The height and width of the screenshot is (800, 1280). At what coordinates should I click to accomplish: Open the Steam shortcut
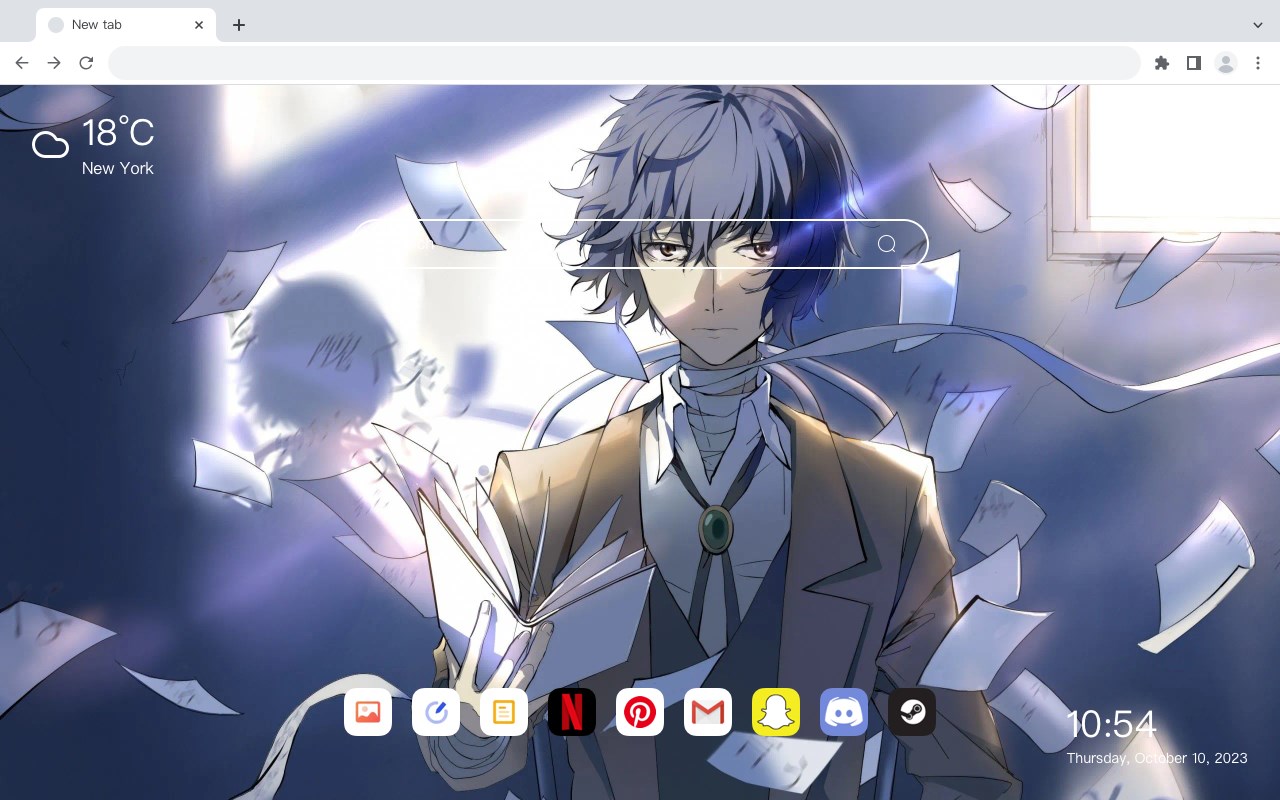[912, 712]
